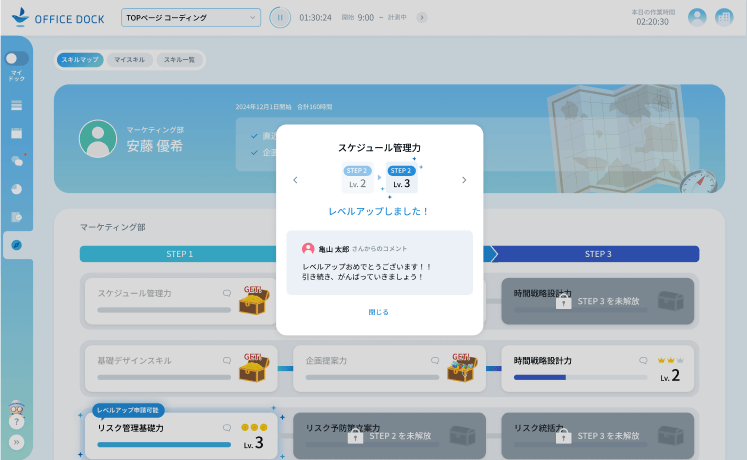
Task: Click the grey chest on リスク統括力 card
Action: (x=670, y=435)
